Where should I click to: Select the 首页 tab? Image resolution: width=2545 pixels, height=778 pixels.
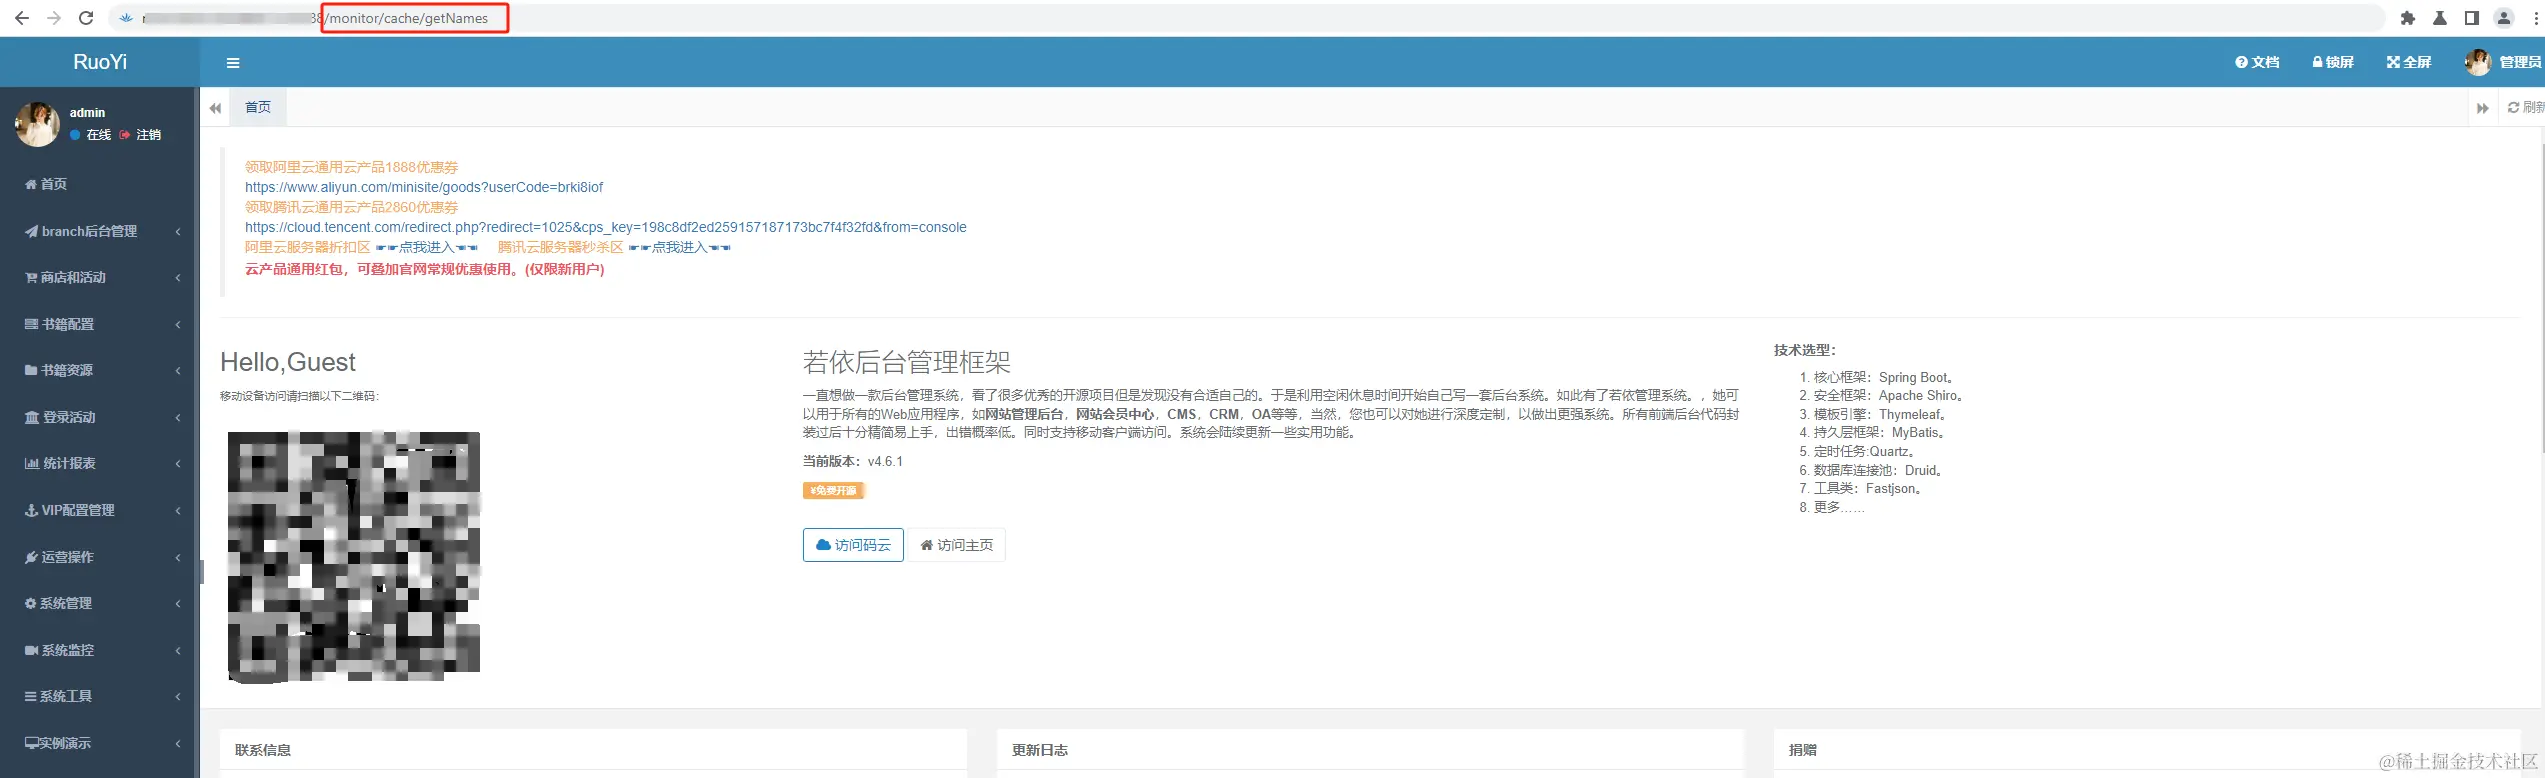[258, 107]
